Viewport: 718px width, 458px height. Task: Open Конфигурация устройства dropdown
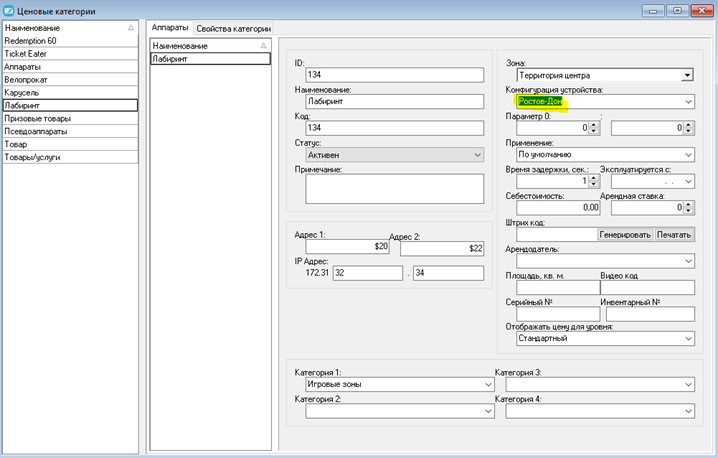click(x=688, y=102)
